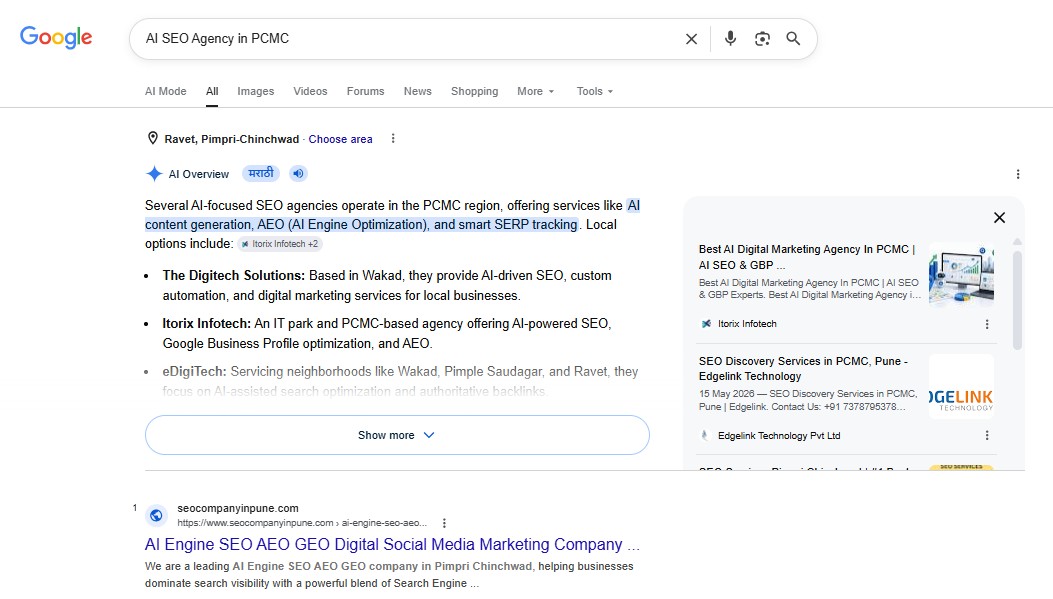The height and width of the screenshot is (599, 1053).
Task: Open SEO Discovery Services in PCMC, Pune link
Action: (x=803, y=369)
